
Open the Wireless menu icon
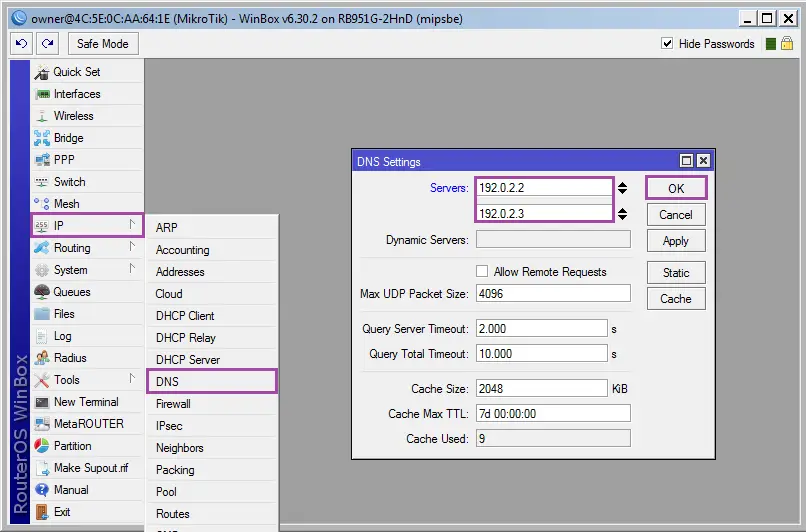point(42,116)
